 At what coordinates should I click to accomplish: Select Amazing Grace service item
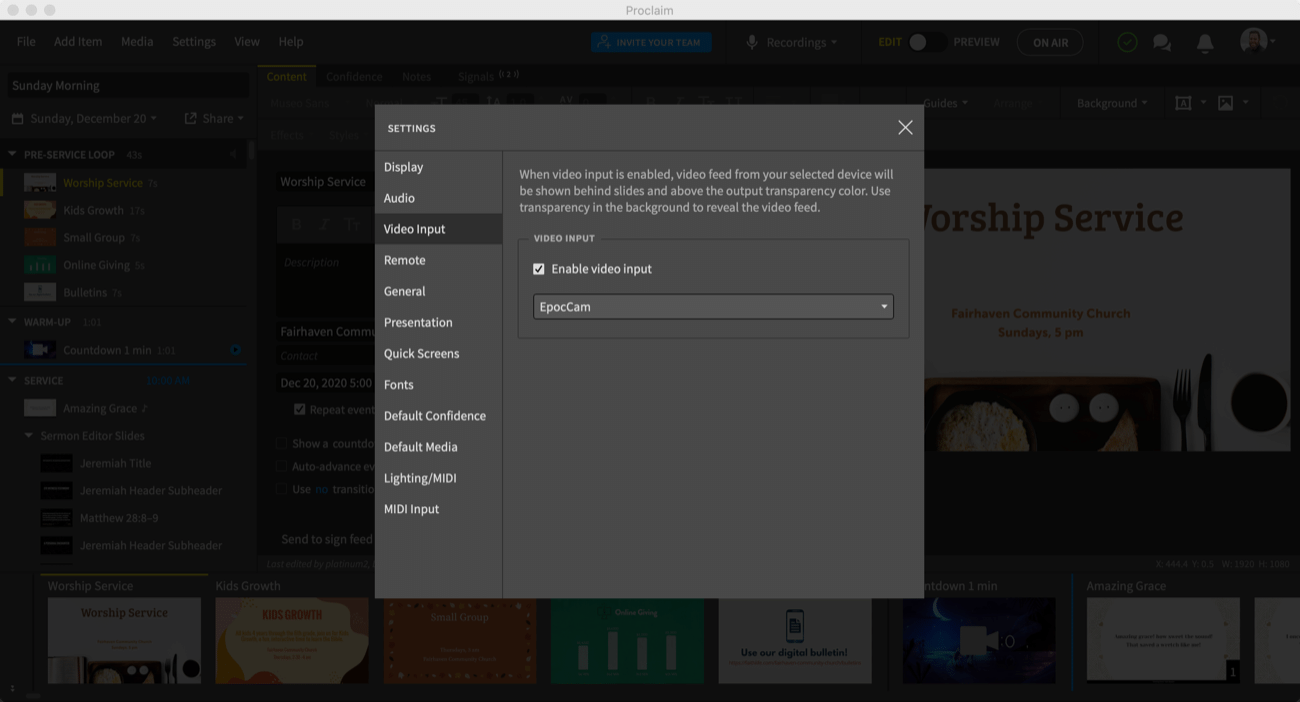pyautogui.click(x=125, y=408)
